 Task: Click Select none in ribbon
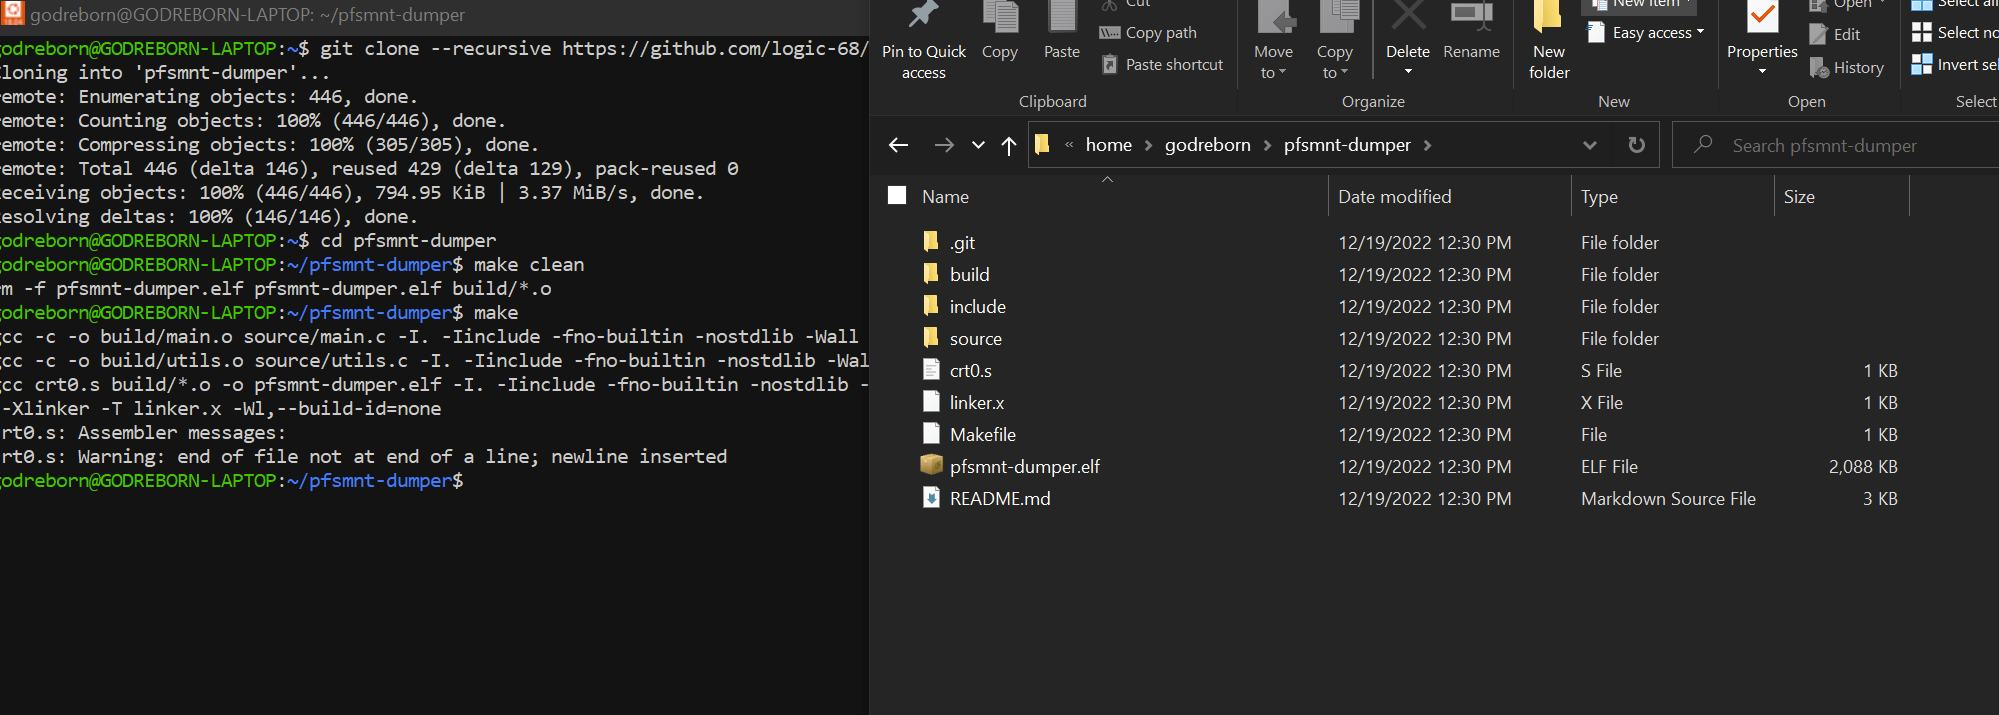[1955, 32]
